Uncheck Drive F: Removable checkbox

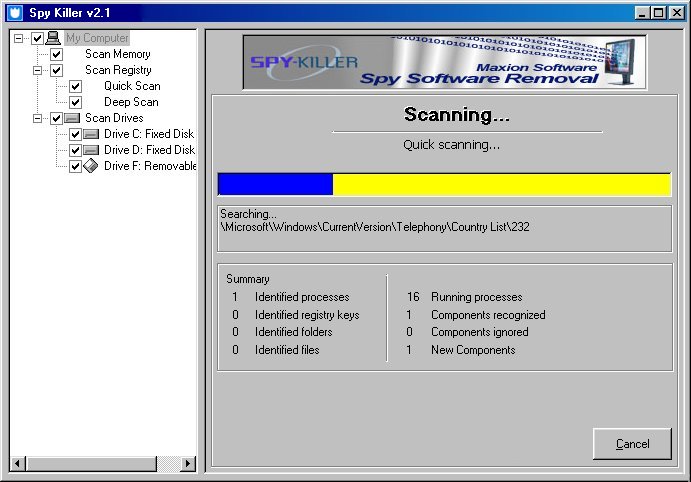click(75, 166)
